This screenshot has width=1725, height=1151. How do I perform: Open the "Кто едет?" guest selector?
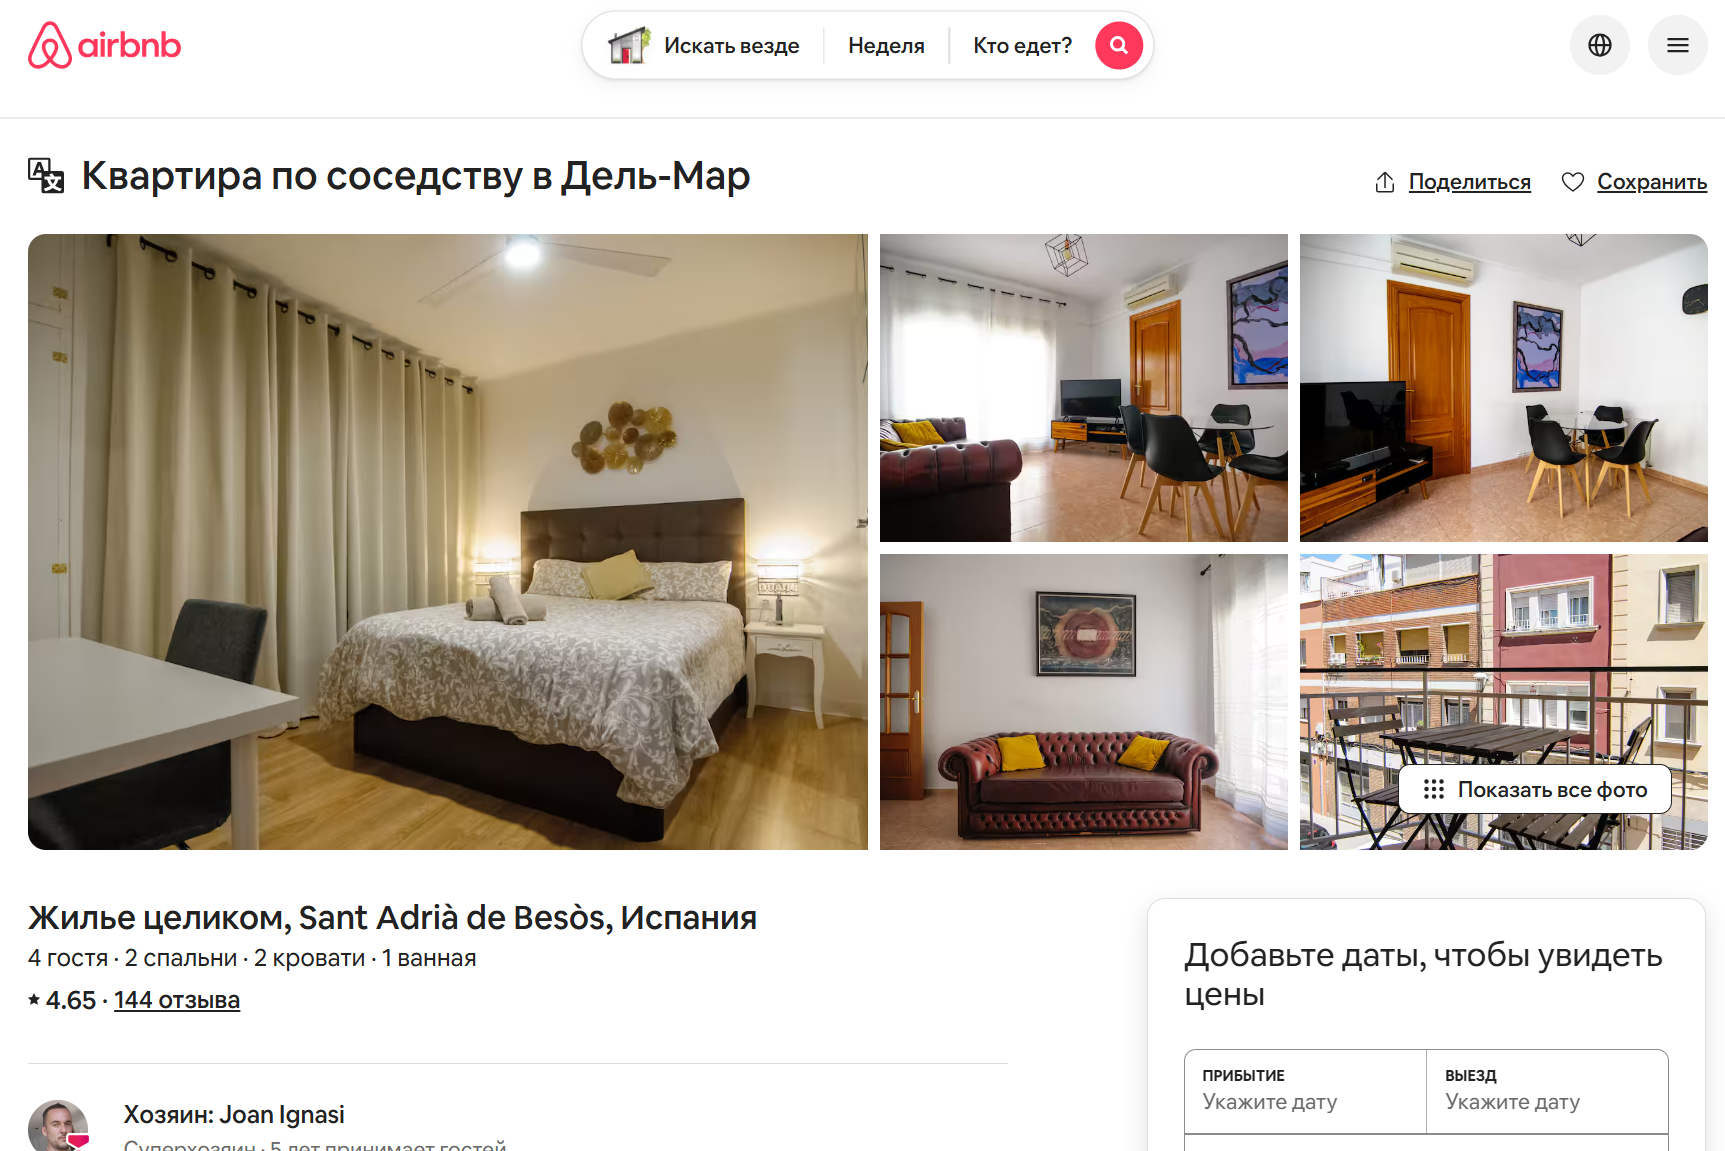(x=1022, y=45)
